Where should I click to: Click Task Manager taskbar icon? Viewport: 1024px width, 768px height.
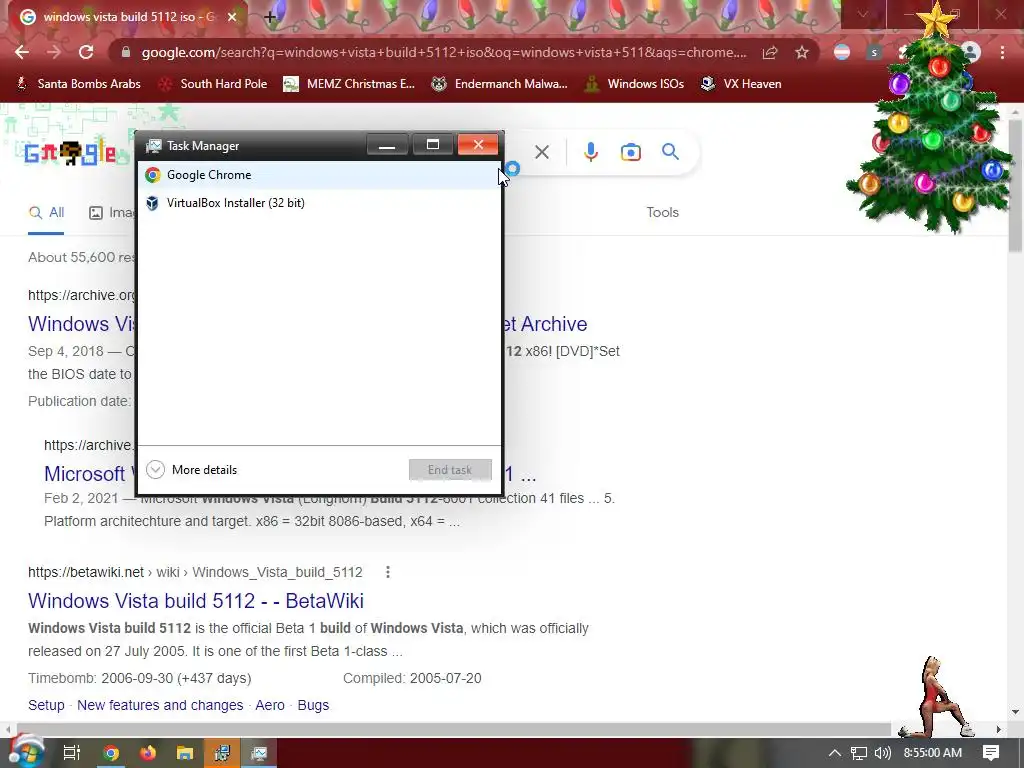coord(259,753)
